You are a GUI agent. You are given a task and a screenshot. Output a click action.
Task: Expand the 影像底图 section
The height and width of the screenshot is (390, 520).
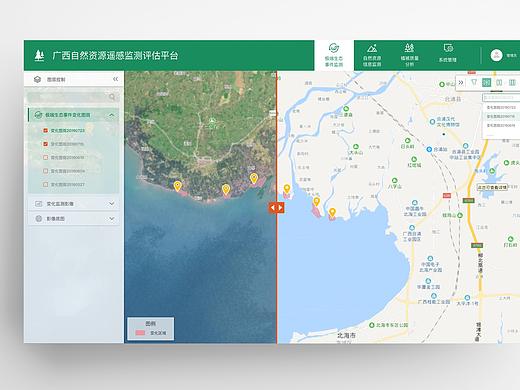[x=112, y=219]
